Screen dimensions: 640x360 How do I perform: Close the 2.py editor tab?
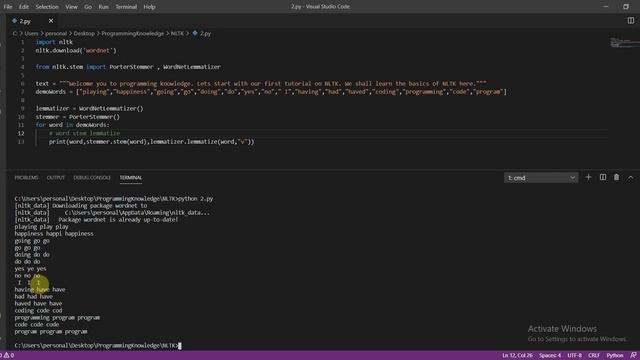[x=51, y=20]
